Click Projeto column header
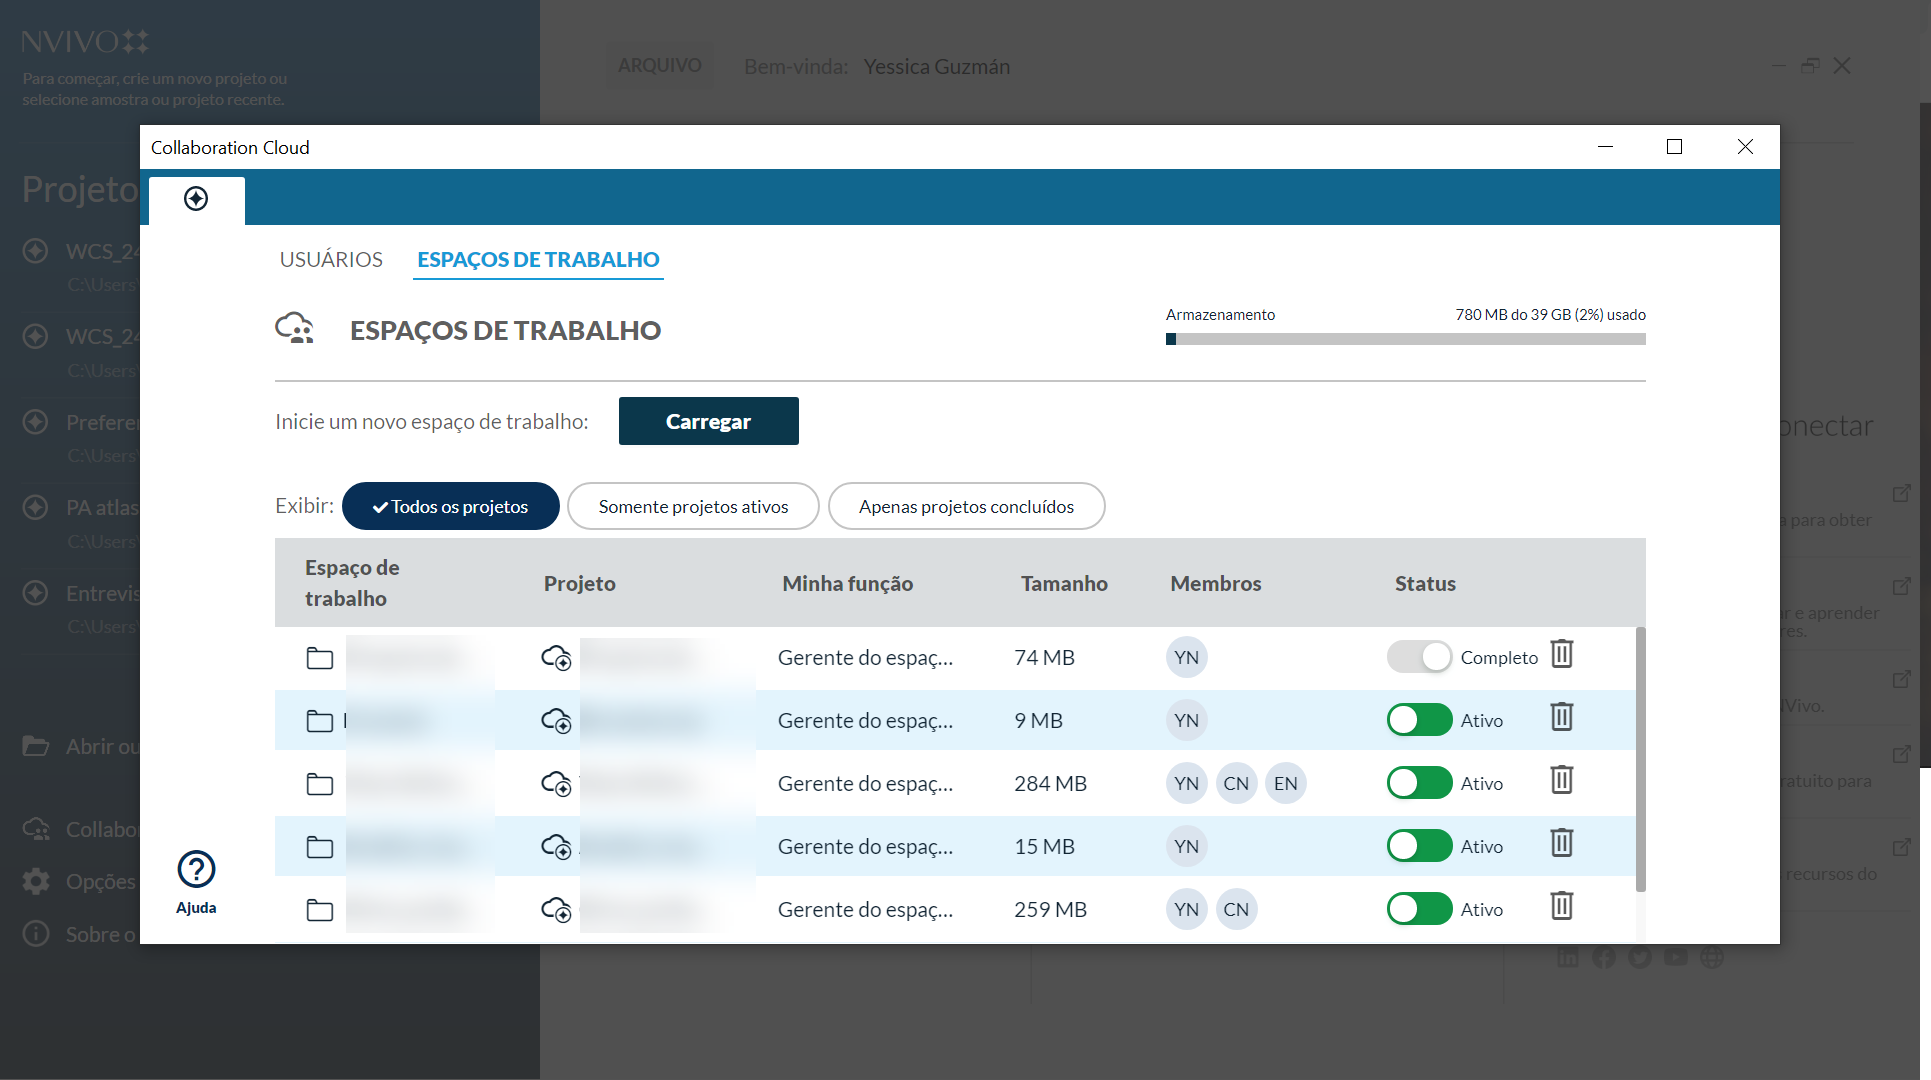Screen dimensions: 1931x1080 (x=580, y=583)
